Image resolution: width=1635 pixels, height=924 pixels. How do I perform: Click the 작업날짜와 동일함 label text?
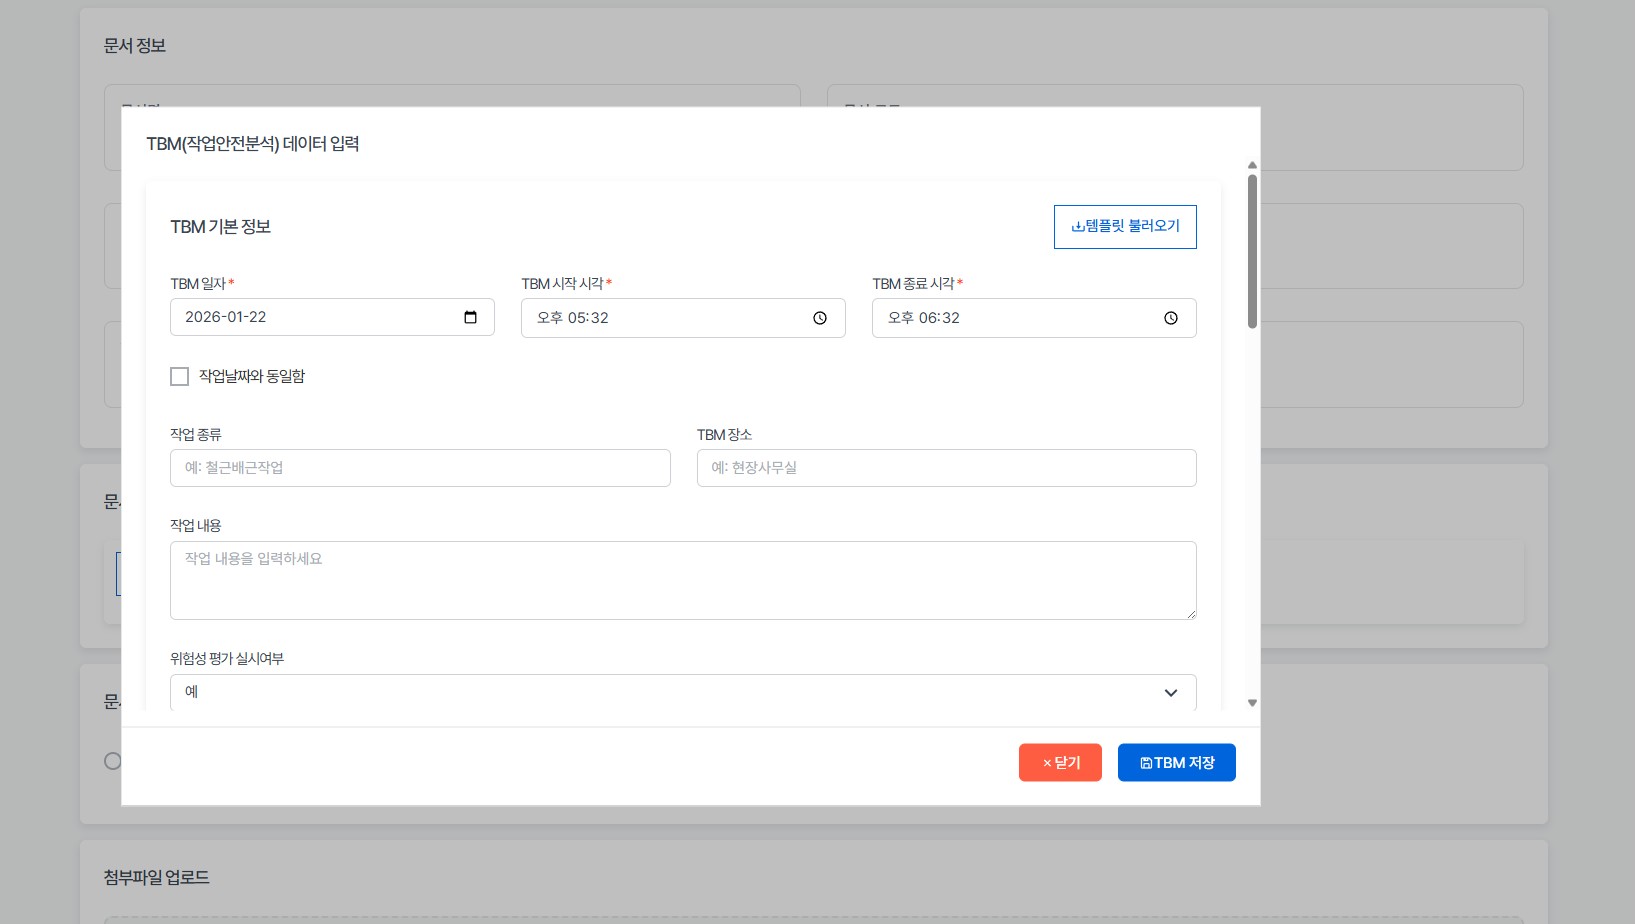(x=252, y=377)
